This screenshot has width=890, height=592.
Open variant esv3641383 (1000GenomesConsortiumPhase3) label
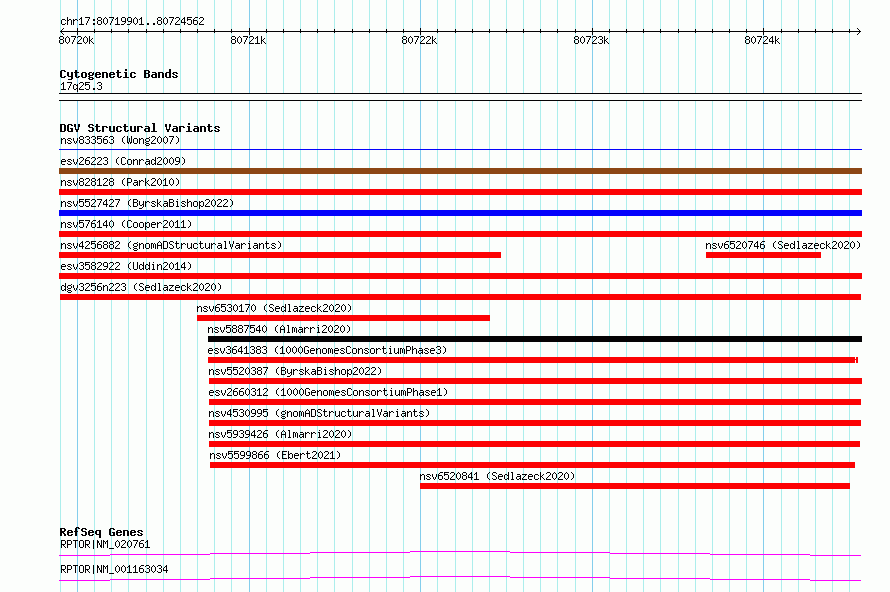(328, 350)
